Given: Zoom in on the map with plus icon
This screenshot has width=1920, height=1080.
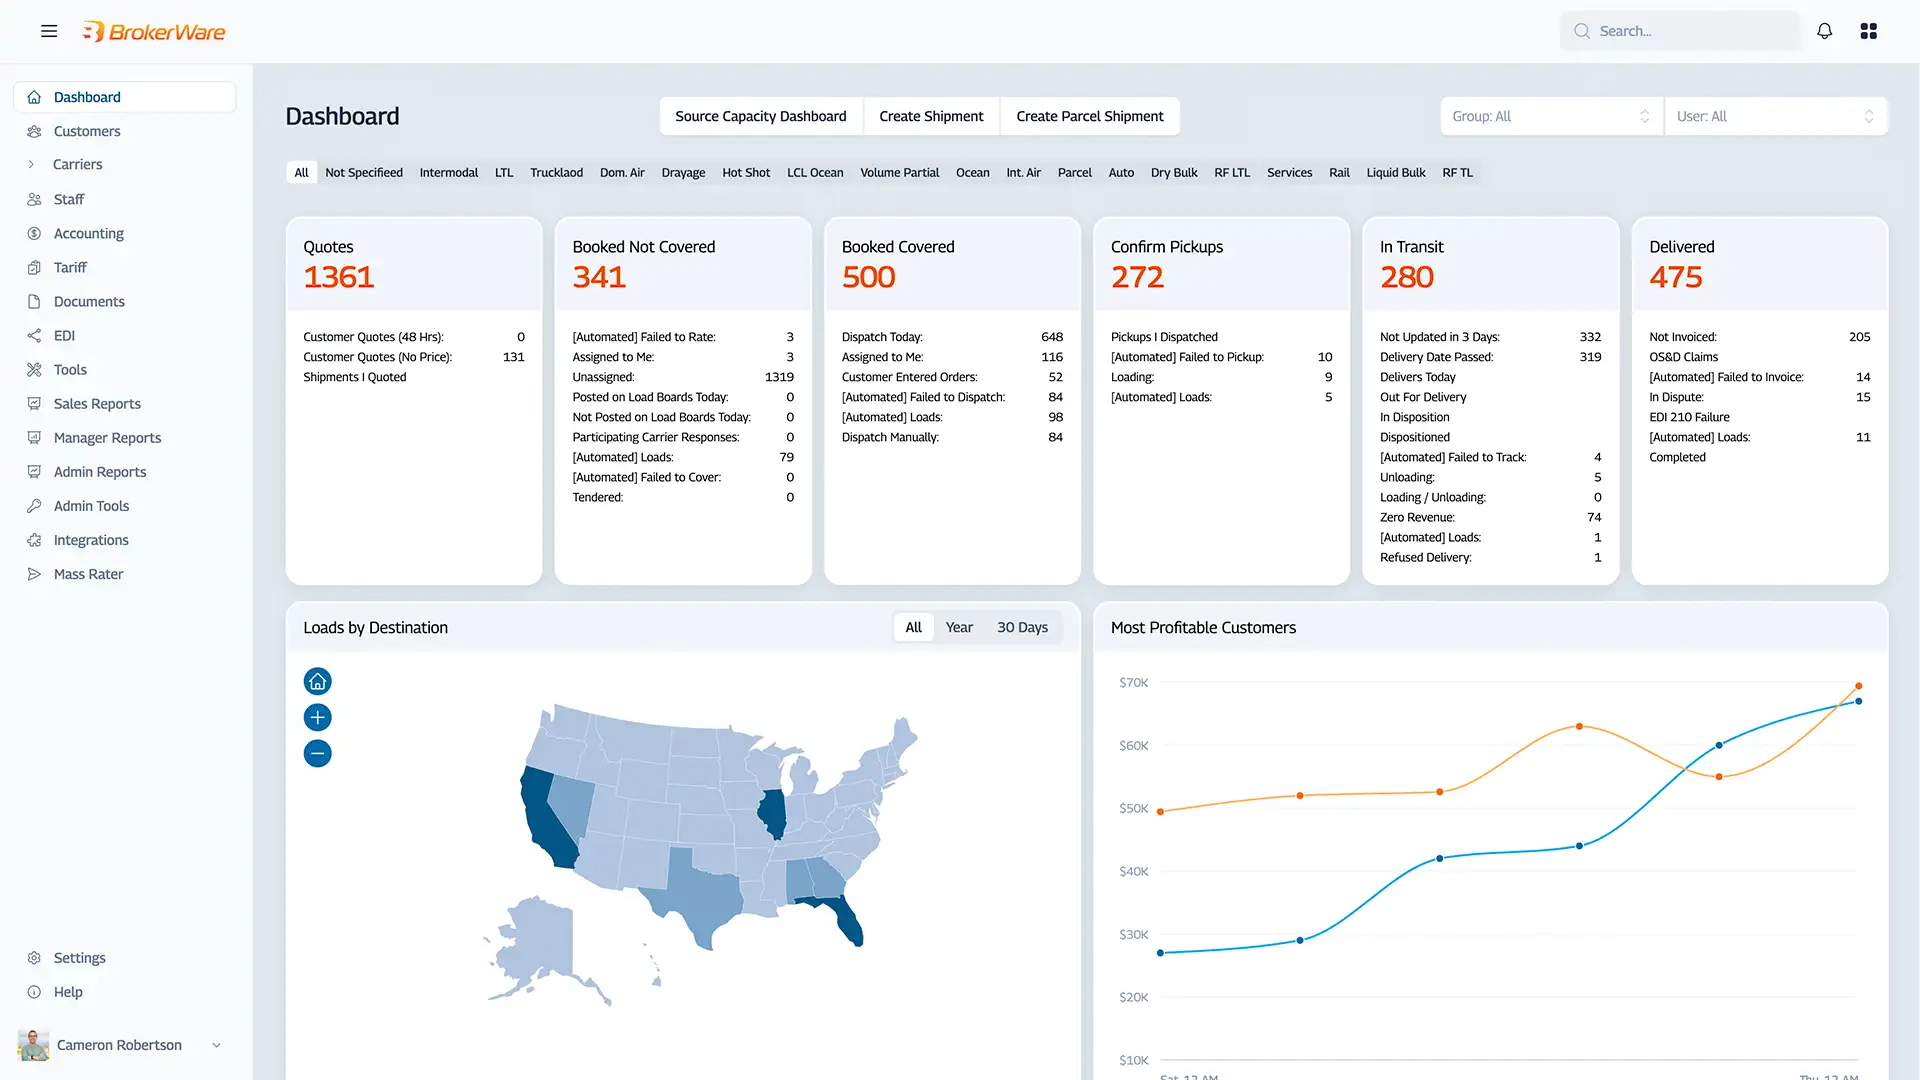Looking at the screenshot, I should point(317,718).
